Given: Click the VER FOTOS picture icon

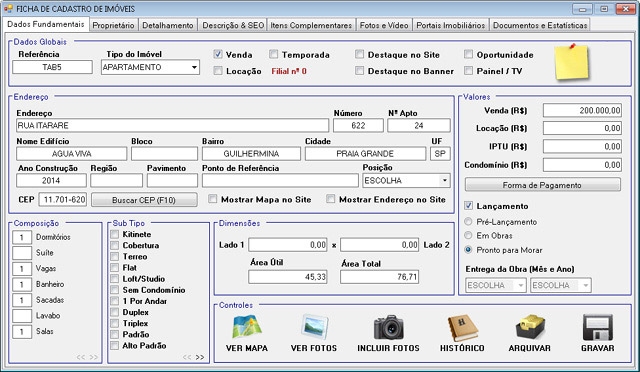Looking at the screenshot, I should 314,327.
